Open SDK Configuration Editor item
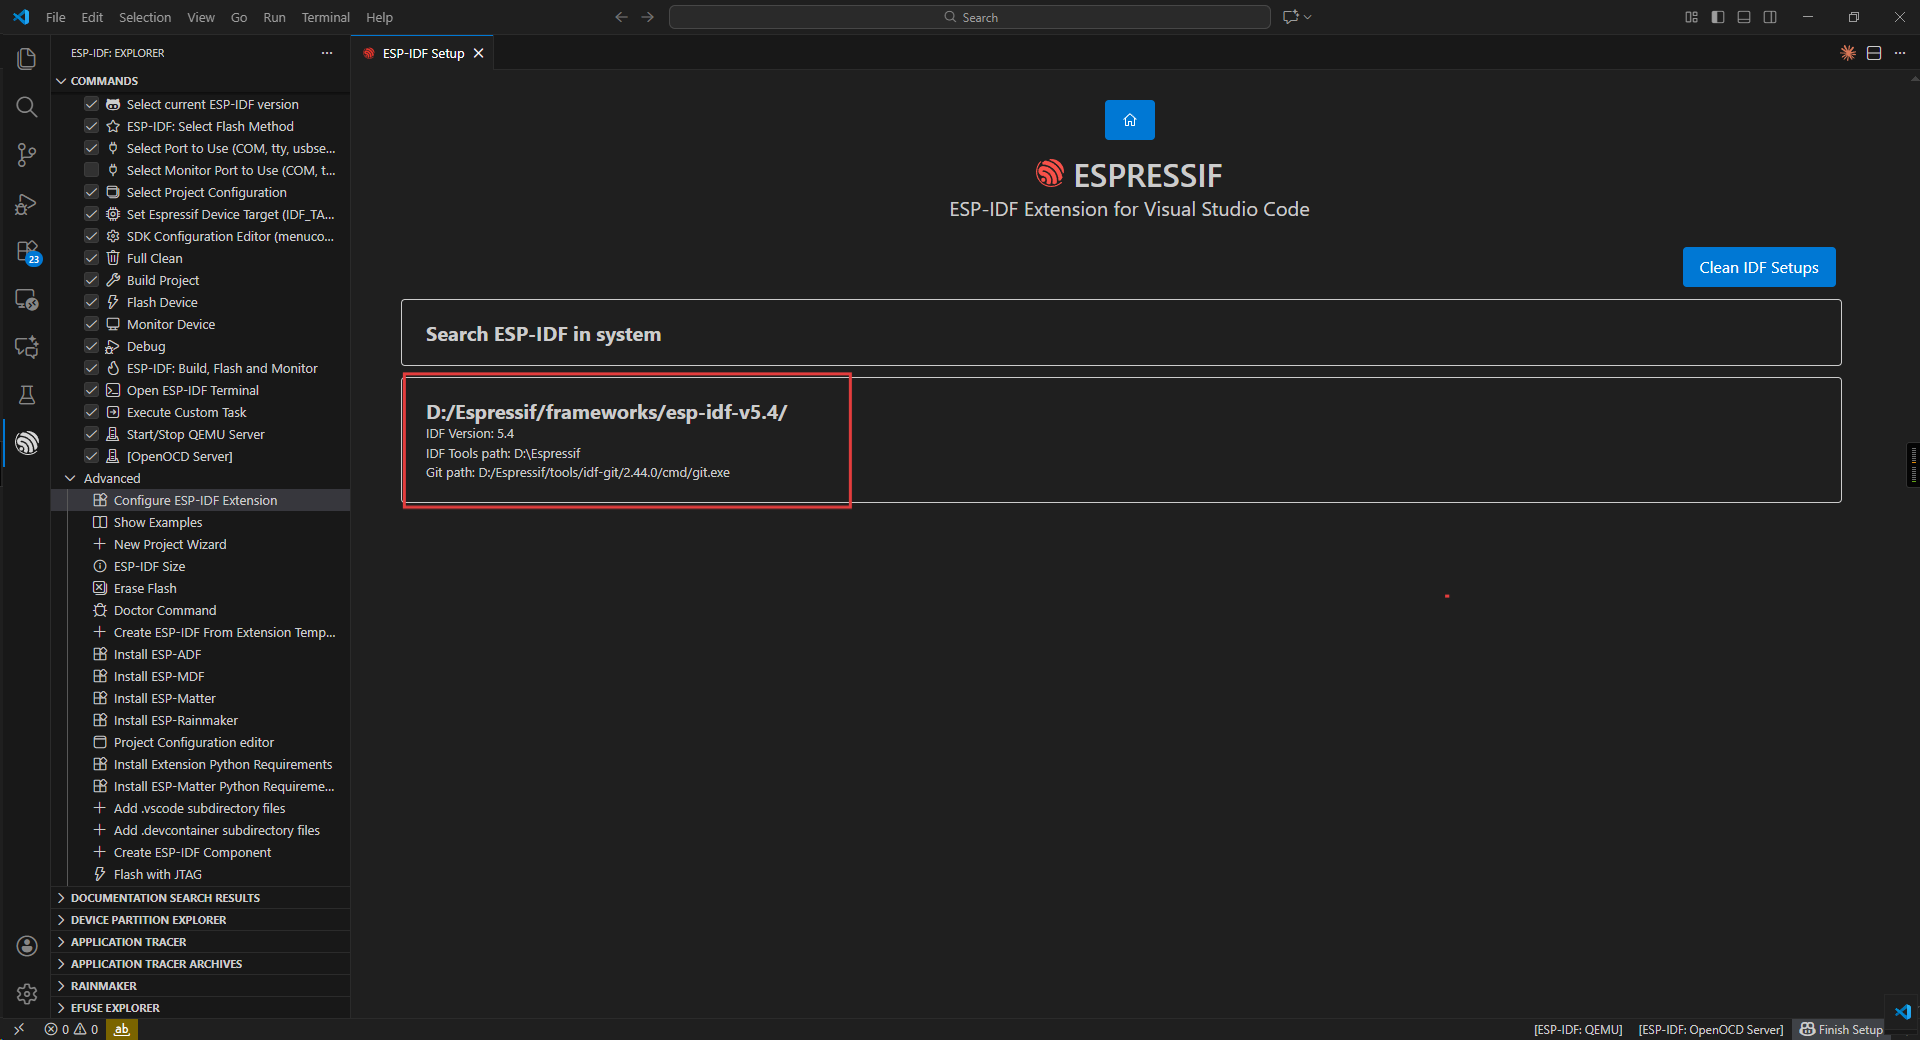Viewport: 1920px width, 1040px height. pos(200,236)
